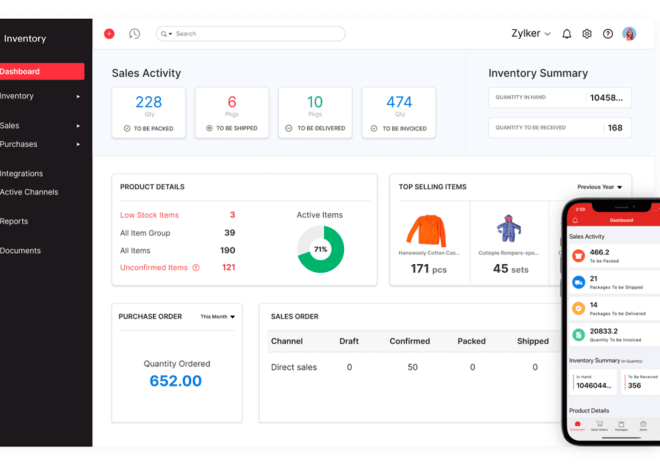This screenshot has height=470, width=660.
Task: Click the red plus quick-create icon
Action: [x=109, y=34]
